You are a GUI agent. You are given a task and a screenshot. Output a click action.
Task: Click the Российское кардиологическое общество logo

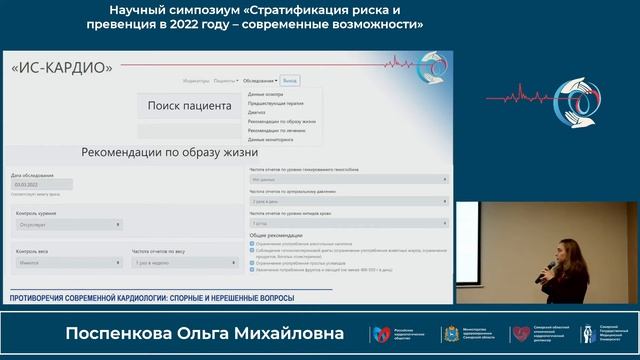pyautogui.click(x=398, y=334)
